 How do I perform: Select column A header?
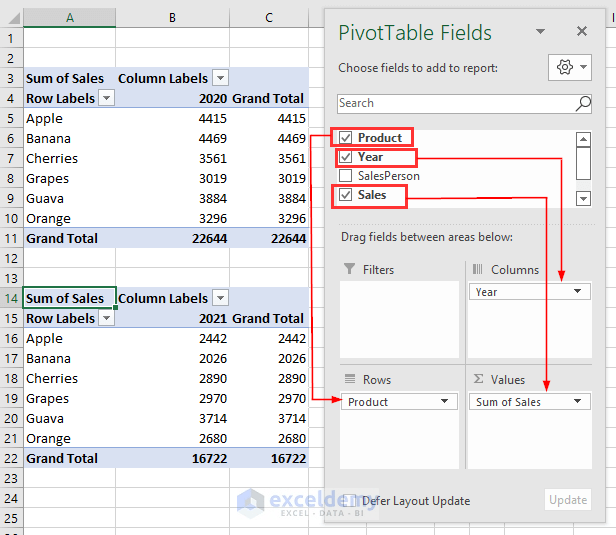[x=70, y=18]
